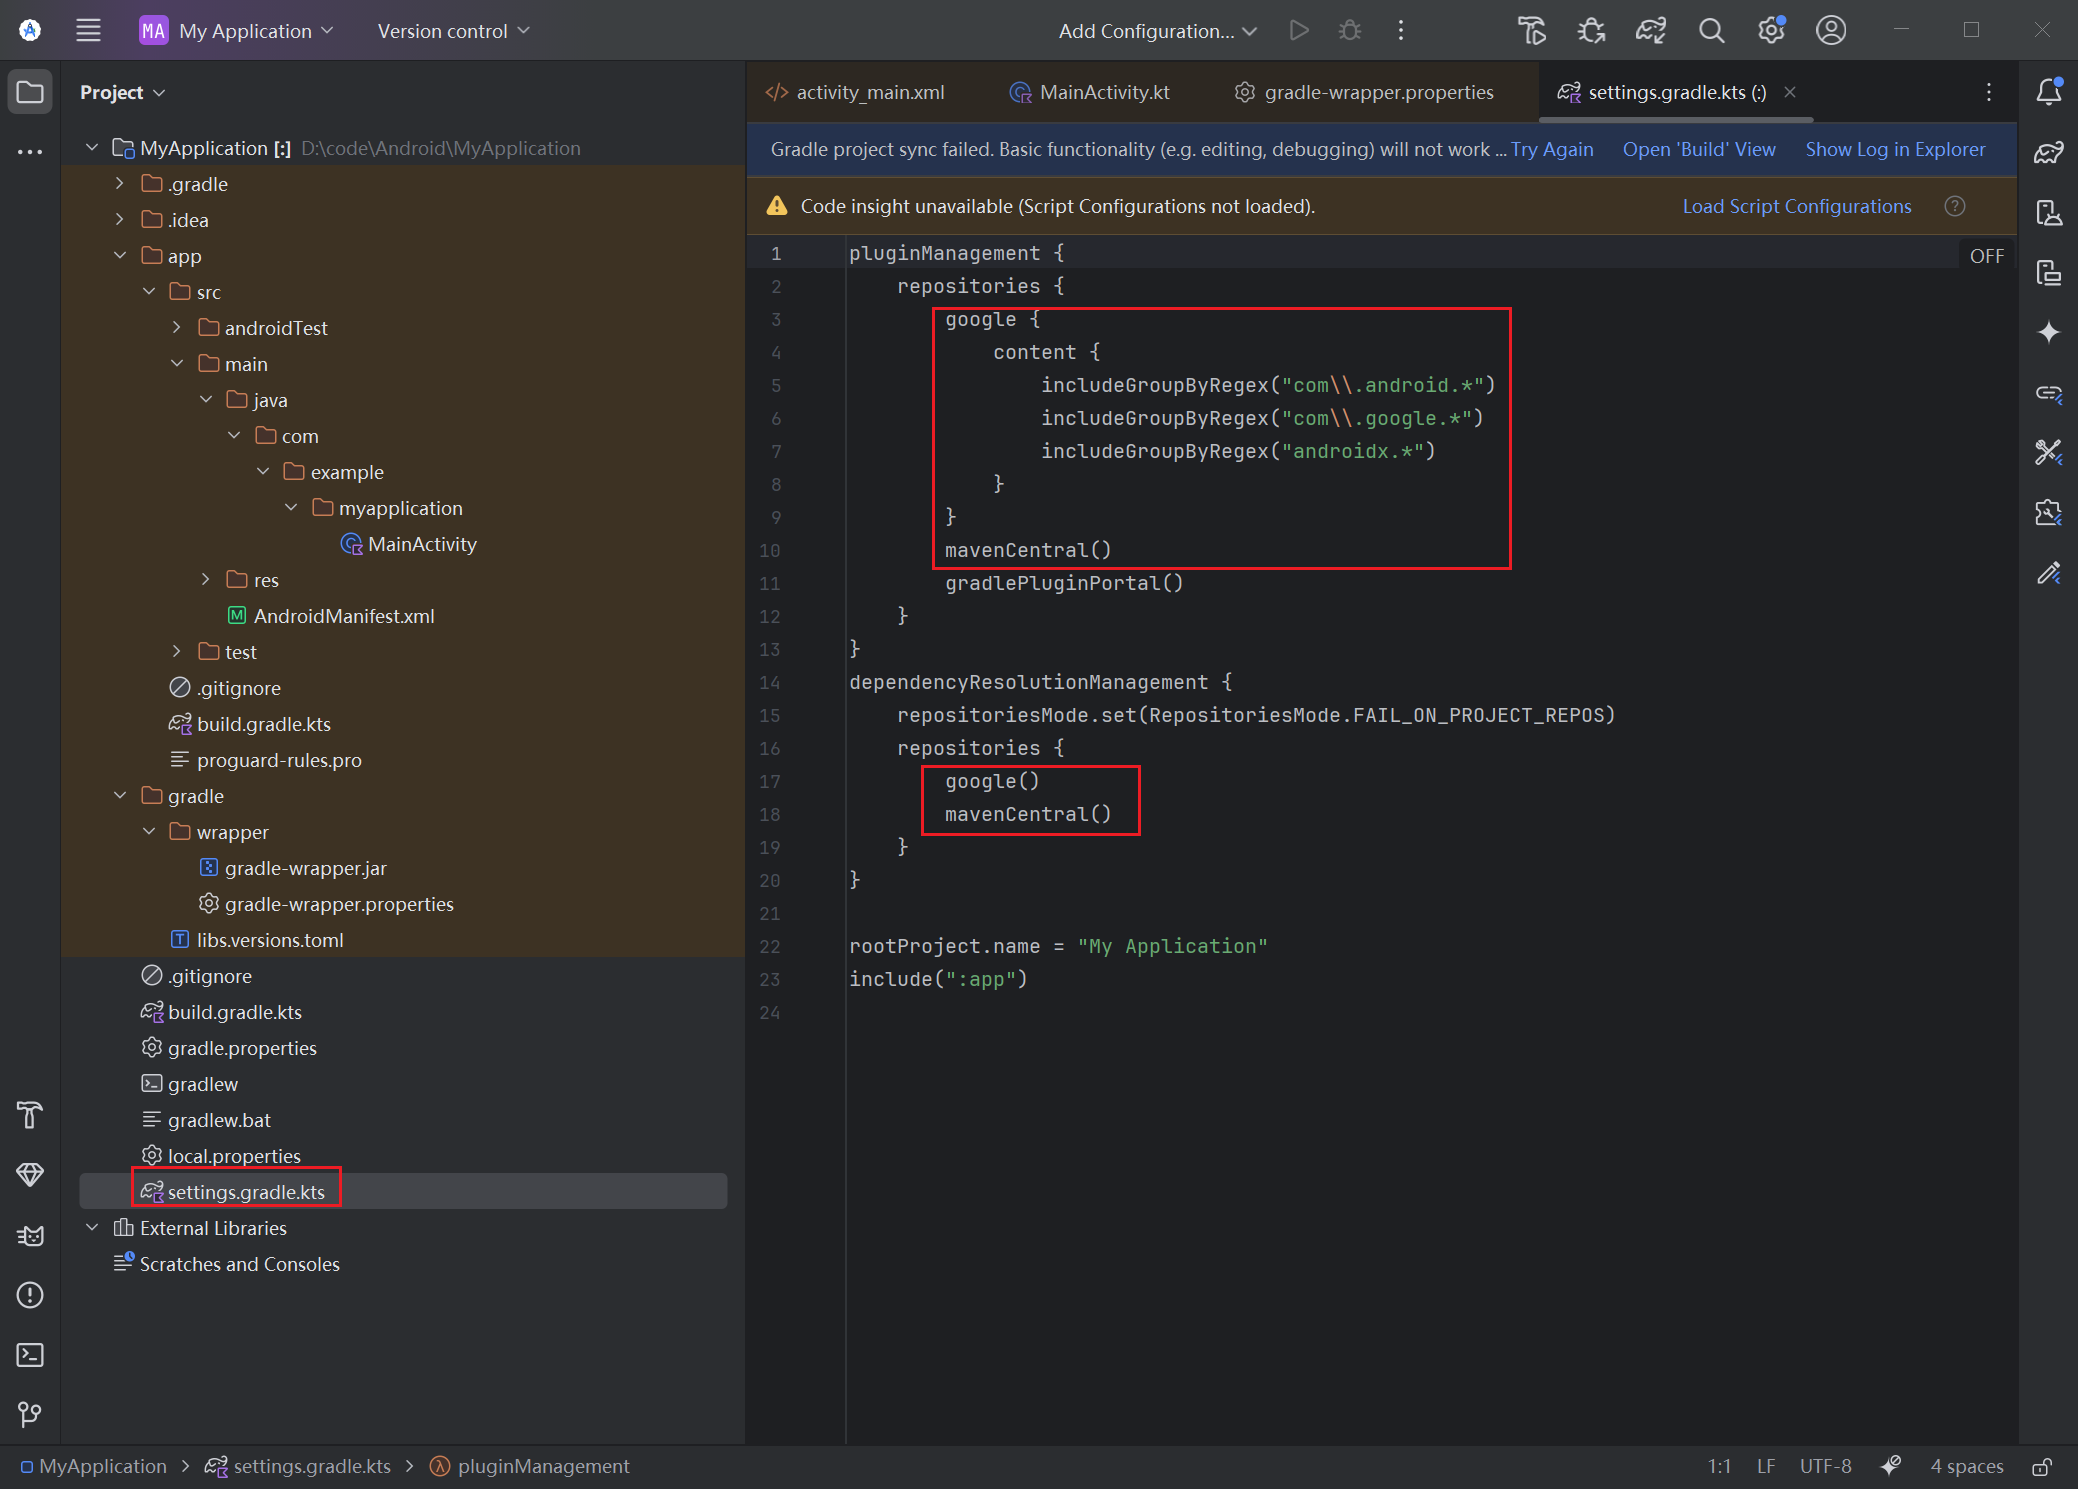Screen dimensions: 2078x1489
Task: Open the Add Configuration dropdown
Action: pos(1157,31)
